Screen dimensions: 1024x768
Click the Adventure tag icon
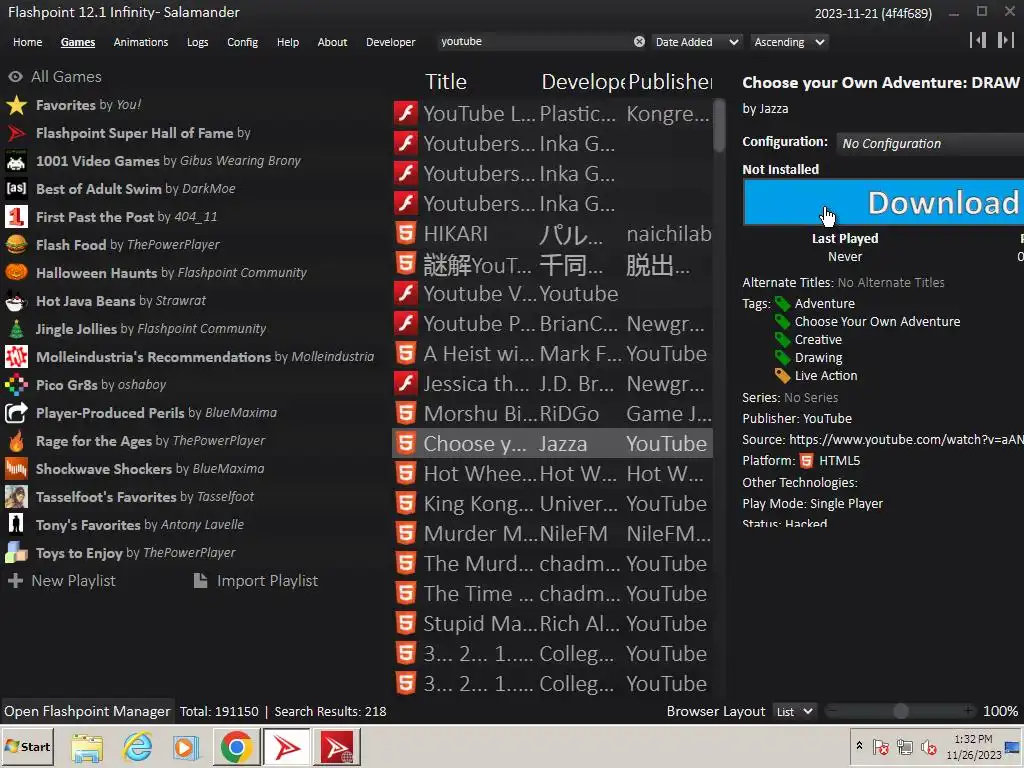coord(782,304)
